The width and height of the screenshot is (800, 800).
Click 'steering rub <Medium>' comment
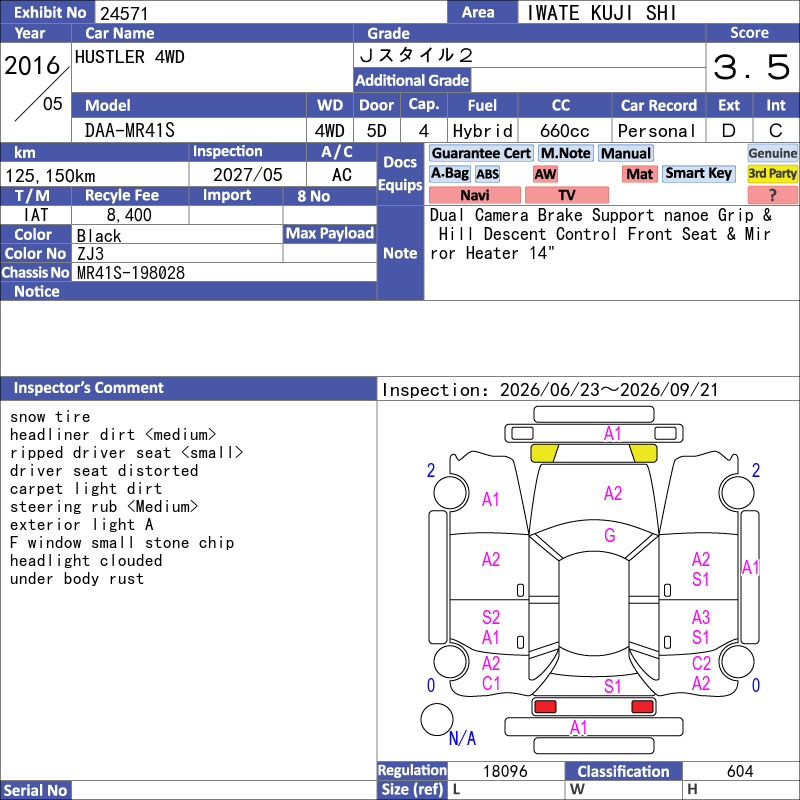point(104,507)
